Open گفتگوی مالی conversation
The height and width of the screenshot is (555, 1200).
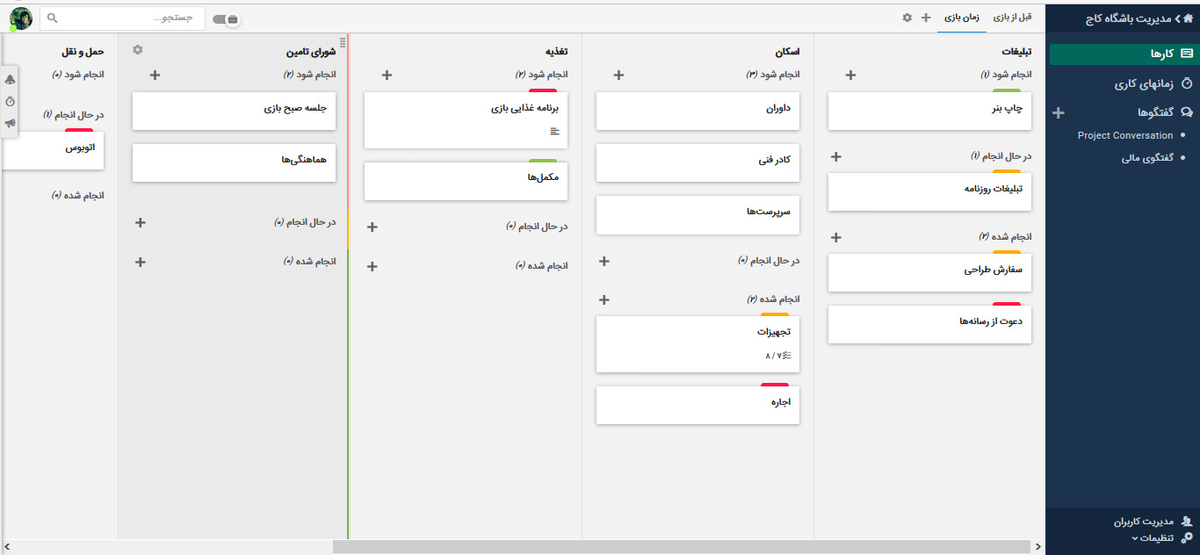pyautogui.click(x=1147, y=157)
